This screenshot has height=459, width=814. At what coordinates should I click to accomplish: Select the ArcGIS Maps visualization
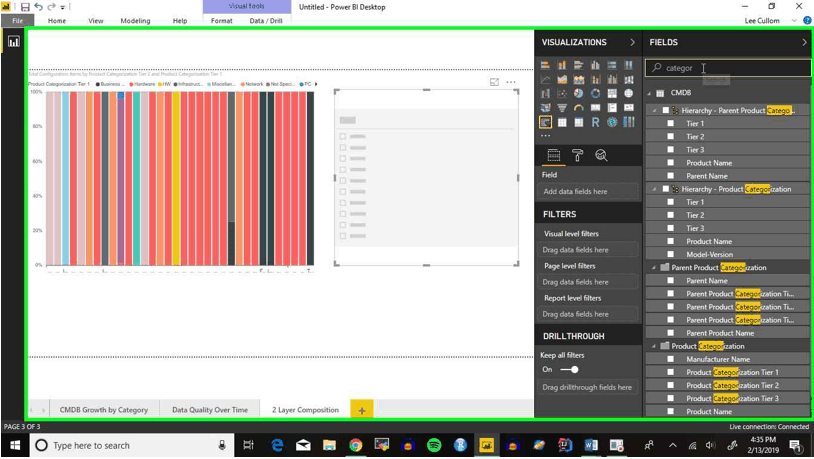[612, 122]
